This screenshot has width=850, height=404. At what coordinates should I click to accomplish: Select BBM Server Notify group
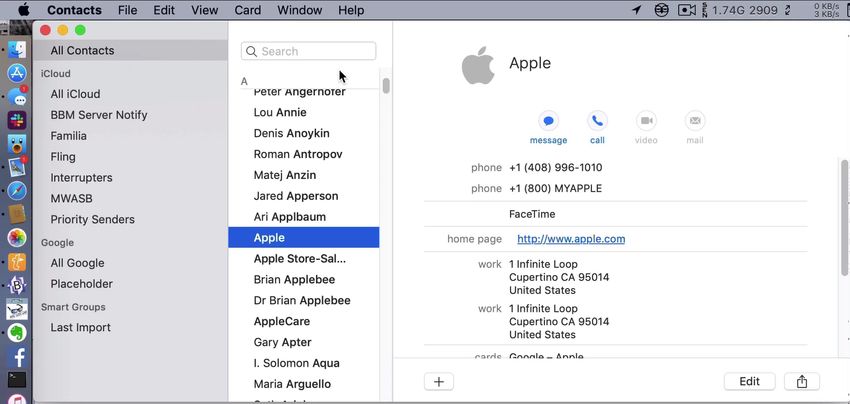click(x=99, y=115)
